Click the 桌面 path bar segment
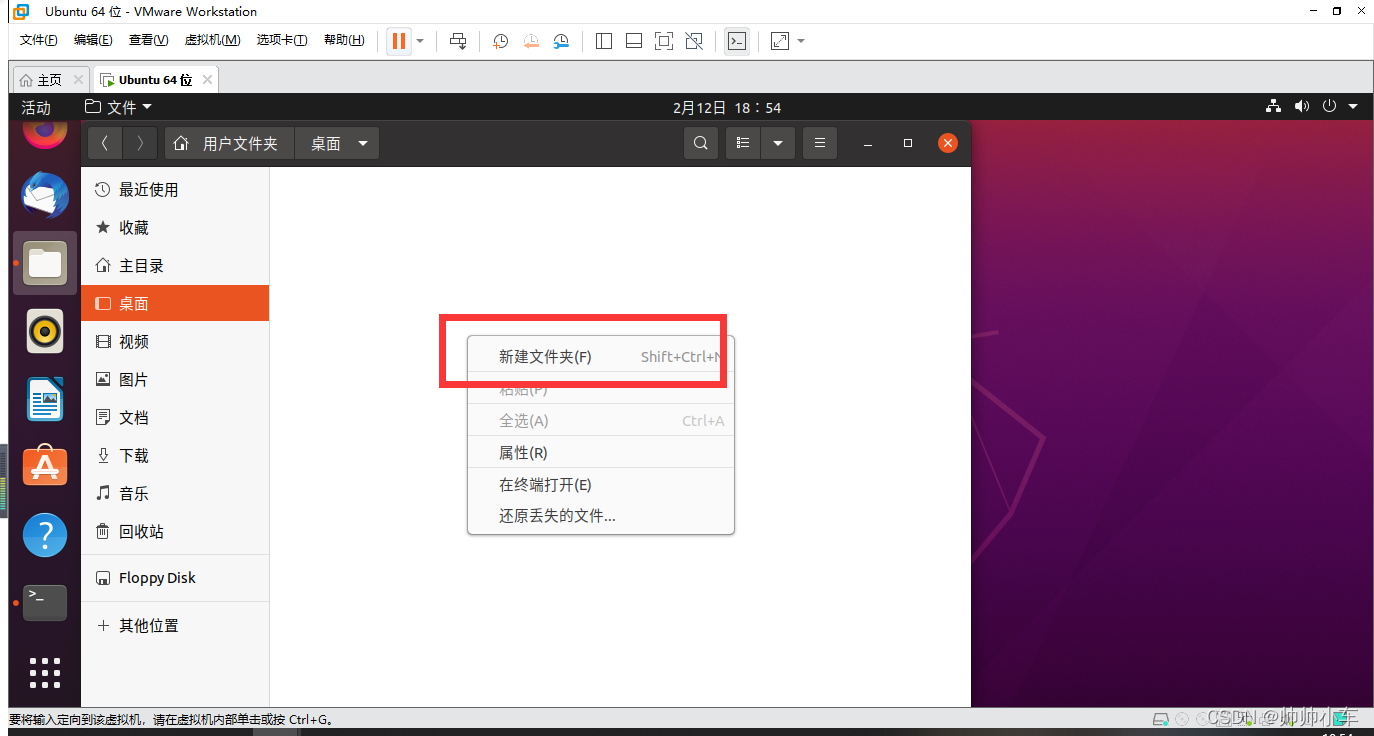 coord(326,143)
